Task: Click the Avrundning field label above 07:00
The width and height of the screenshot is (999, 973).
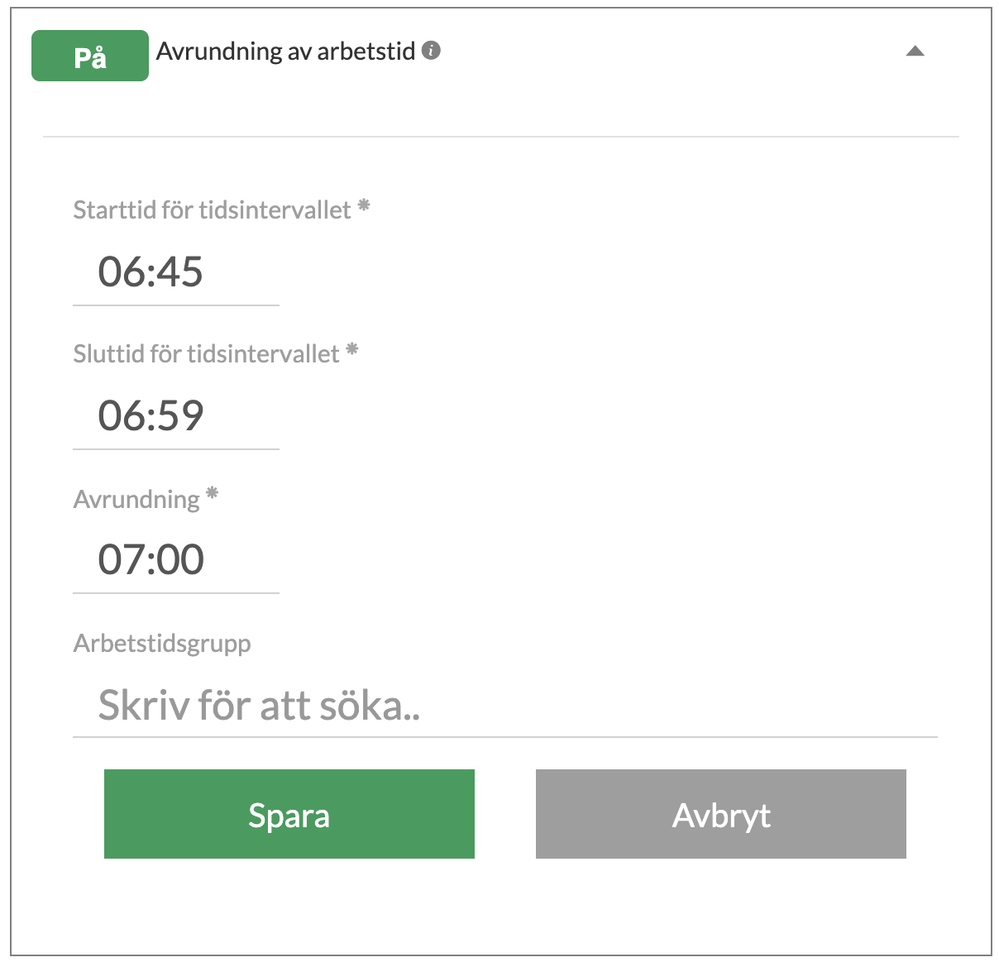Action: pyautogui.click(x=136, y=499)
